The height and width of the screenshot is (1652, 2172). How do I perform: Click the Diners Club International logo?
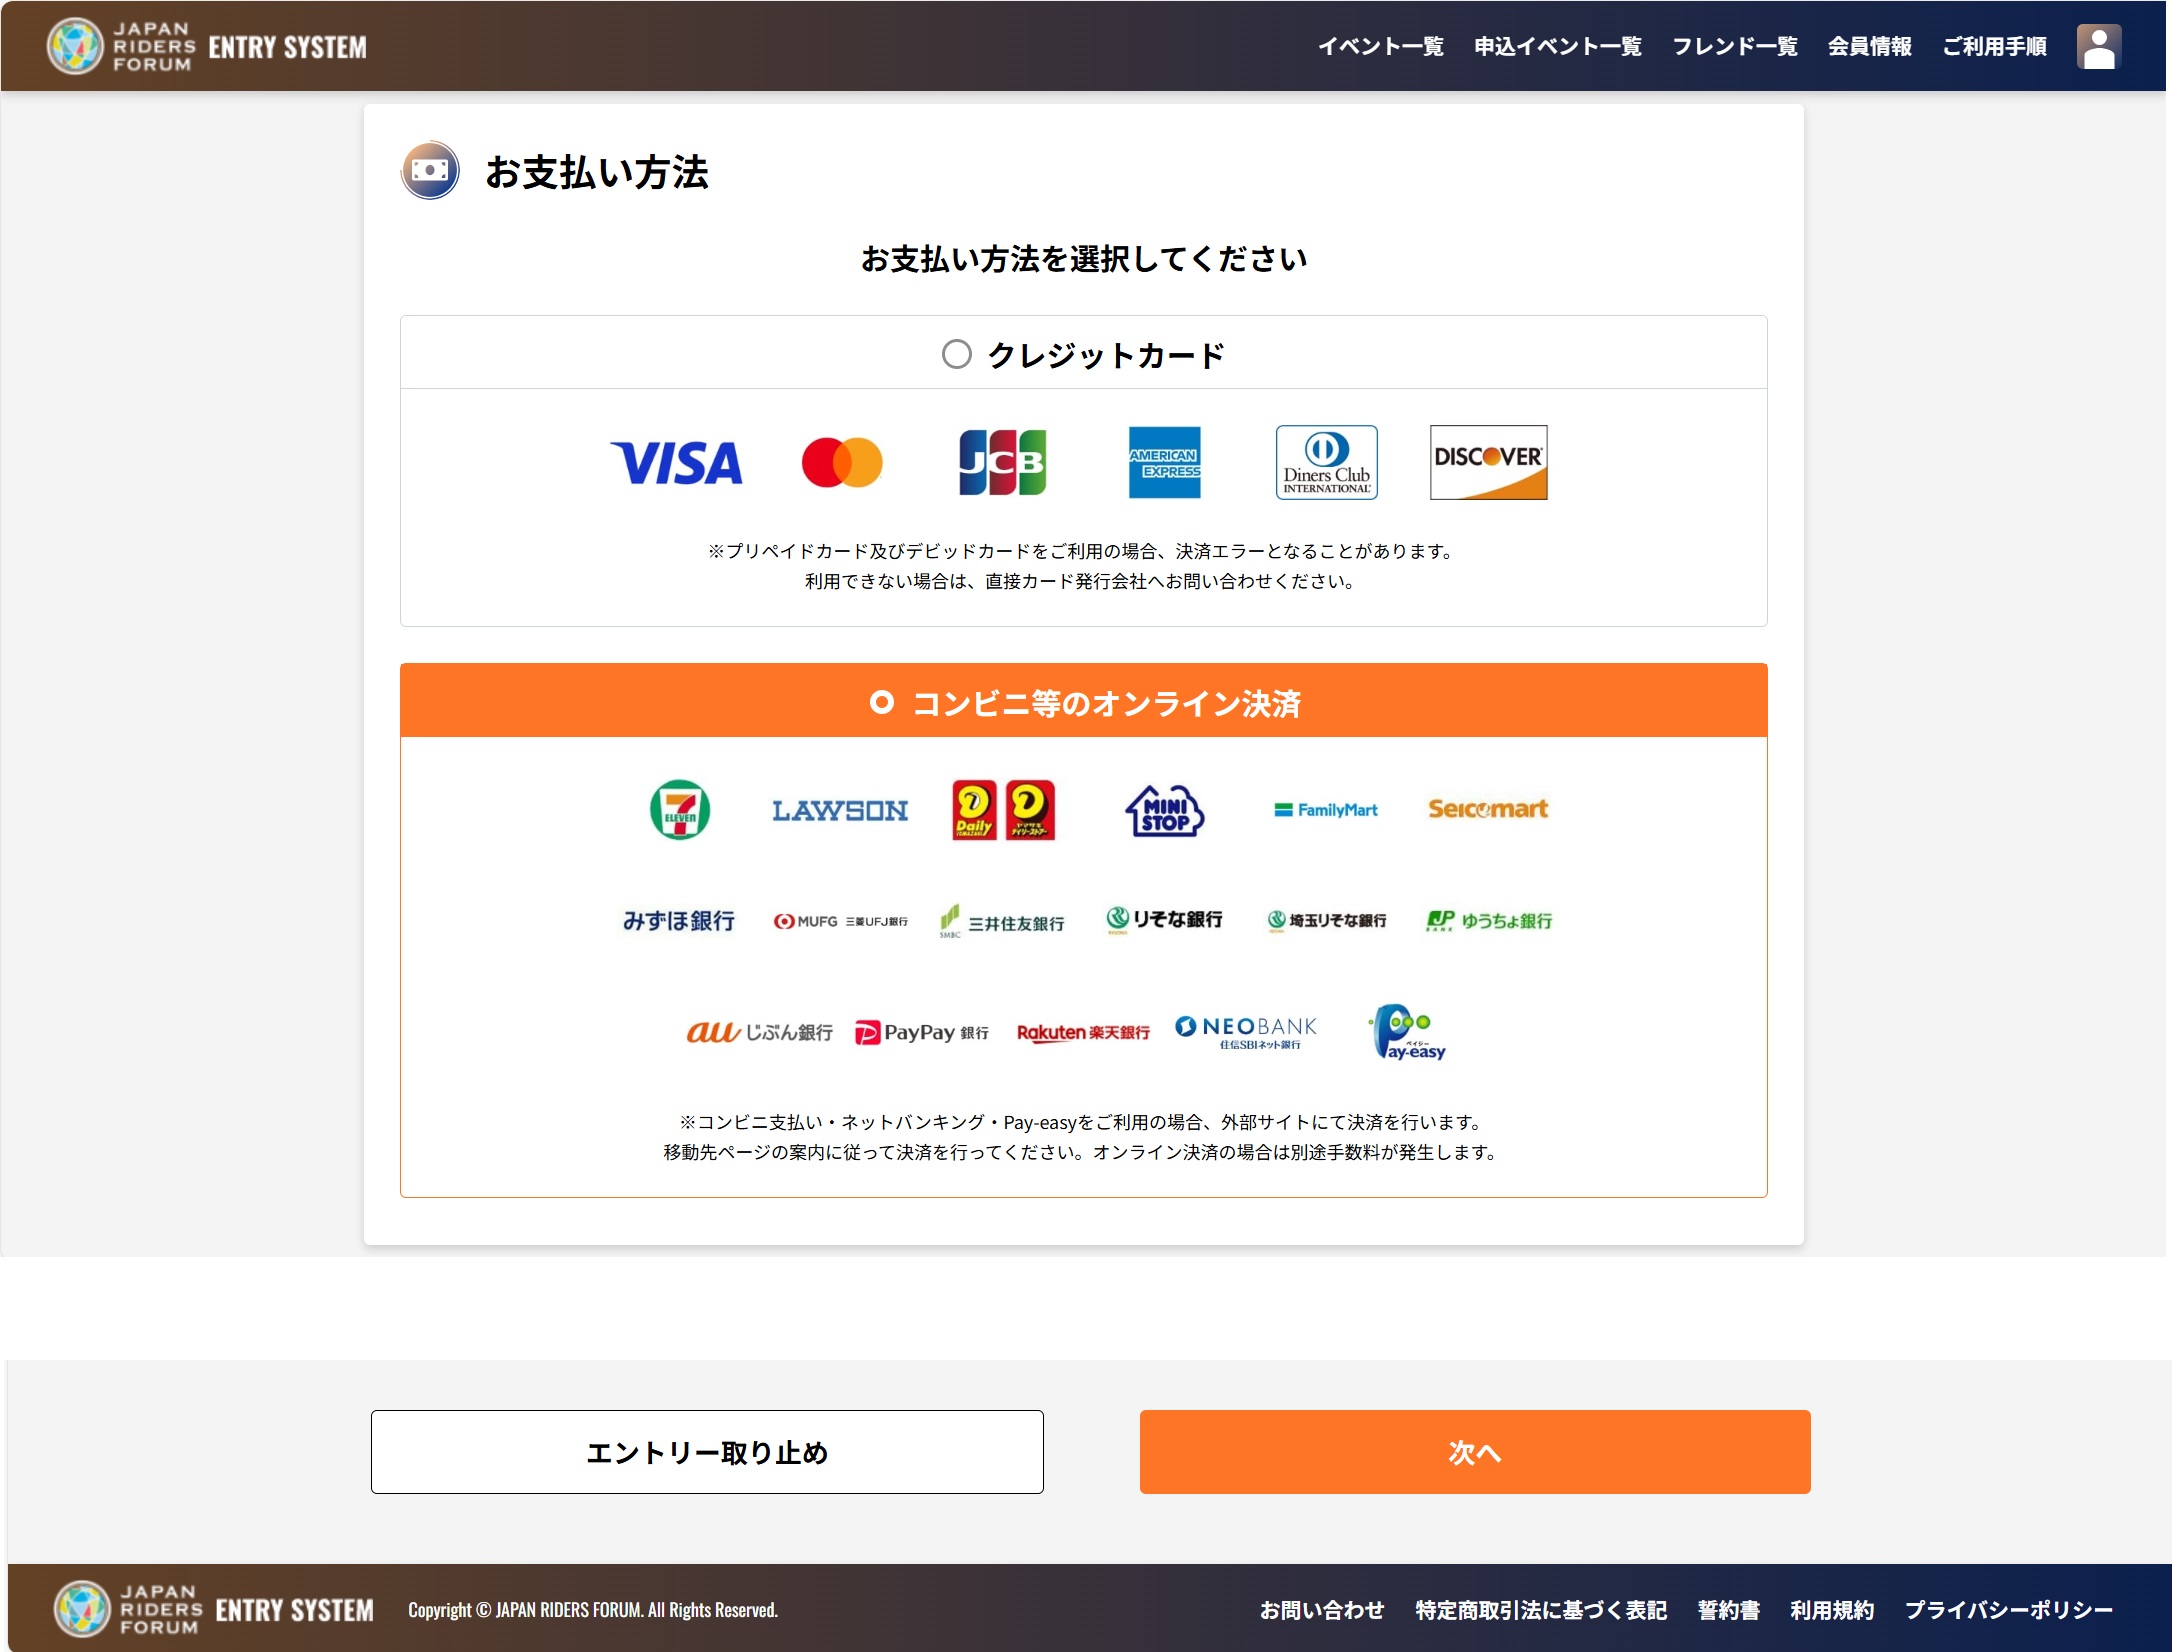(x=1326, y=462)
